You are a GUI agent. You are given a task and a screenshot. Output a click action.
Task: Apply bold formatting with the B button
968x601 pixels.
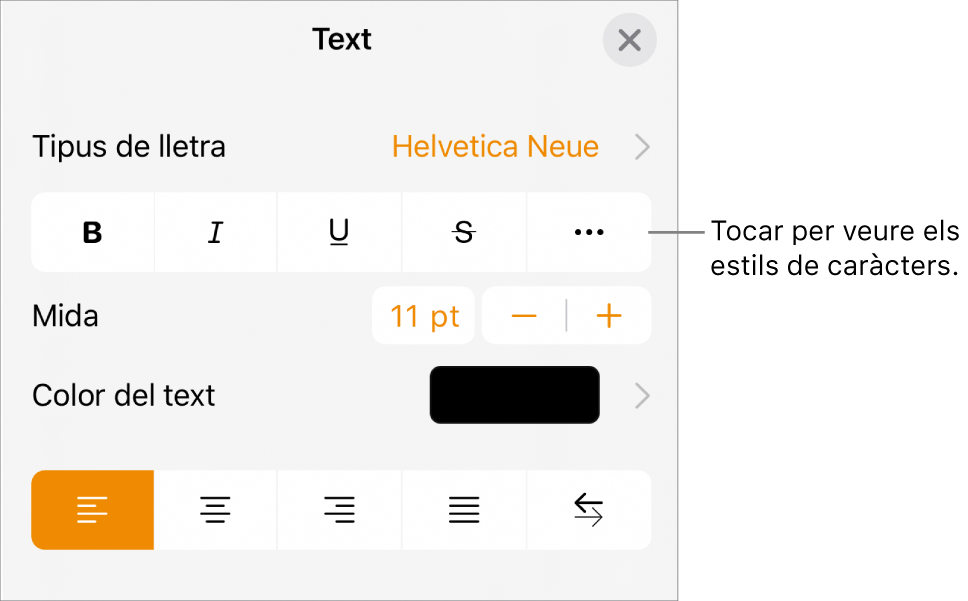(92, 232)
